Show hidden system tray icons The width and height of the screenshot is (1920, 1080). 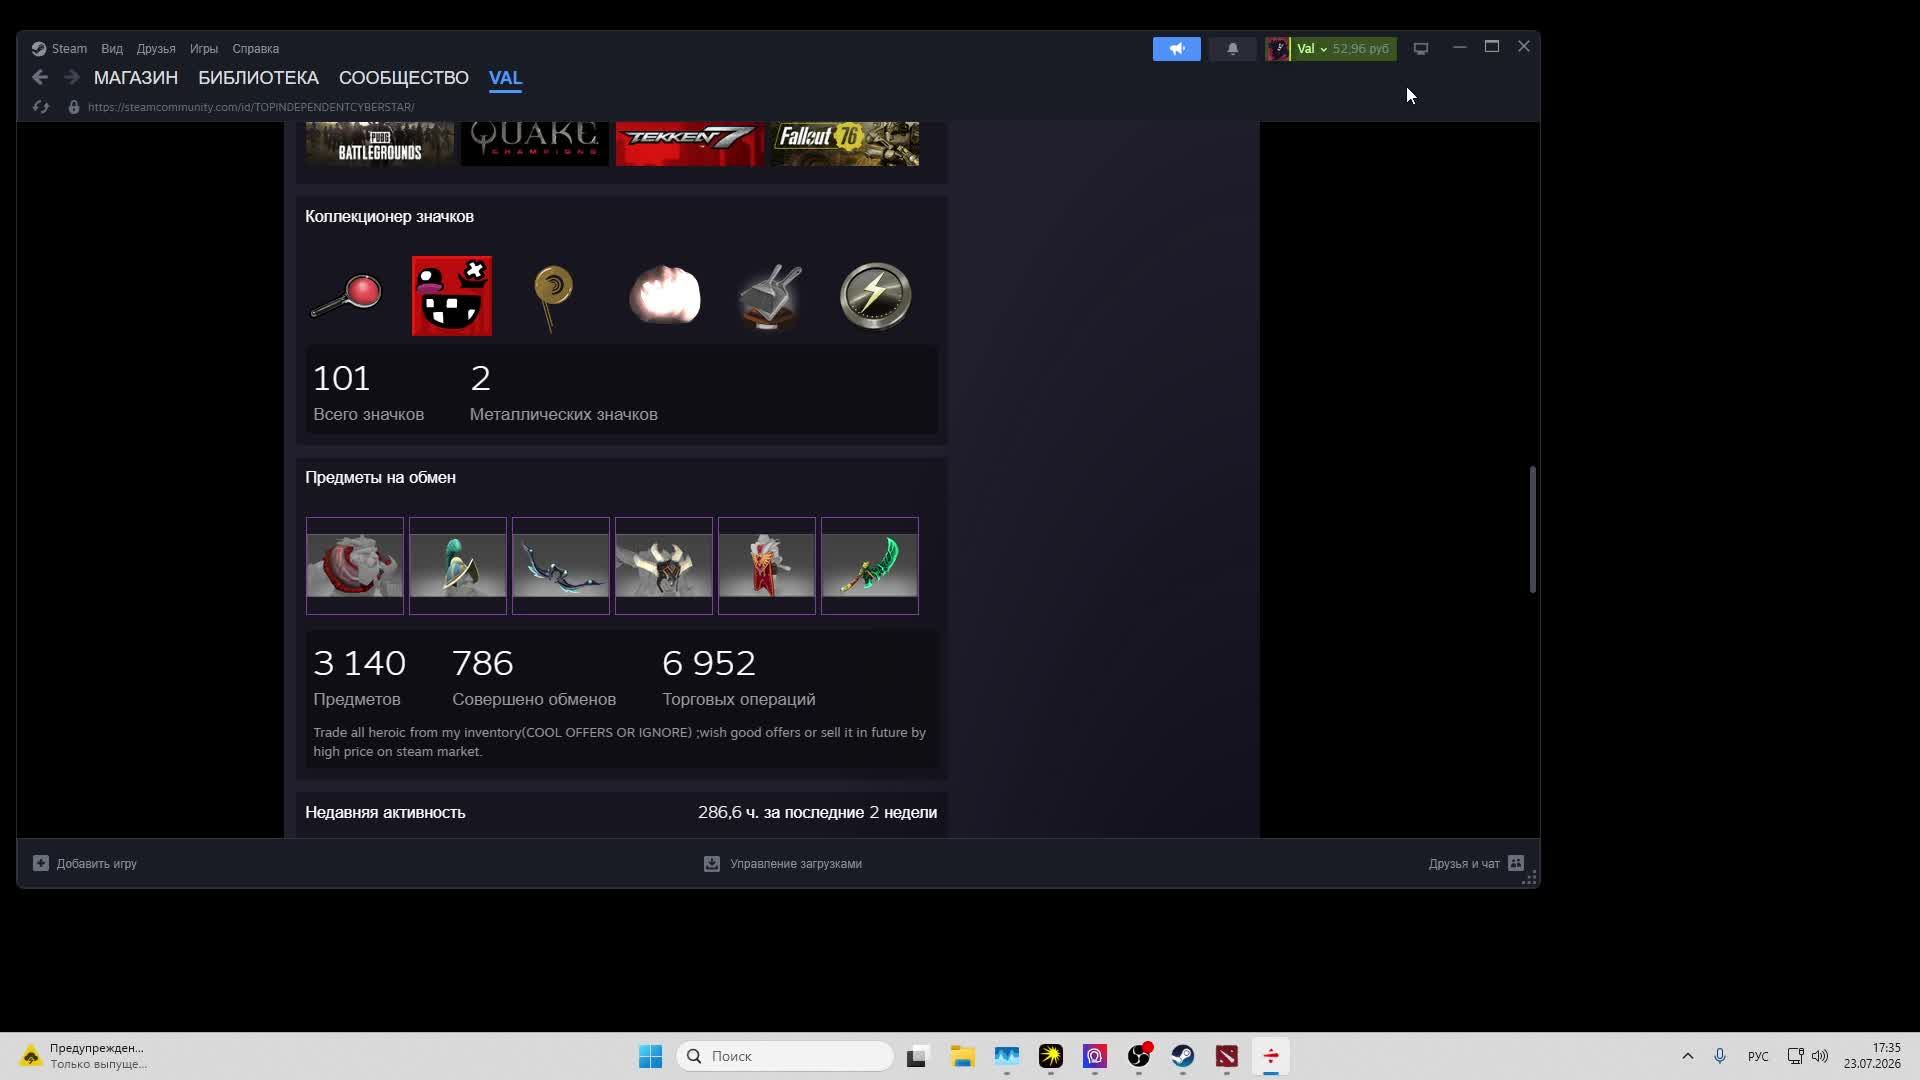(1688, 1056)
